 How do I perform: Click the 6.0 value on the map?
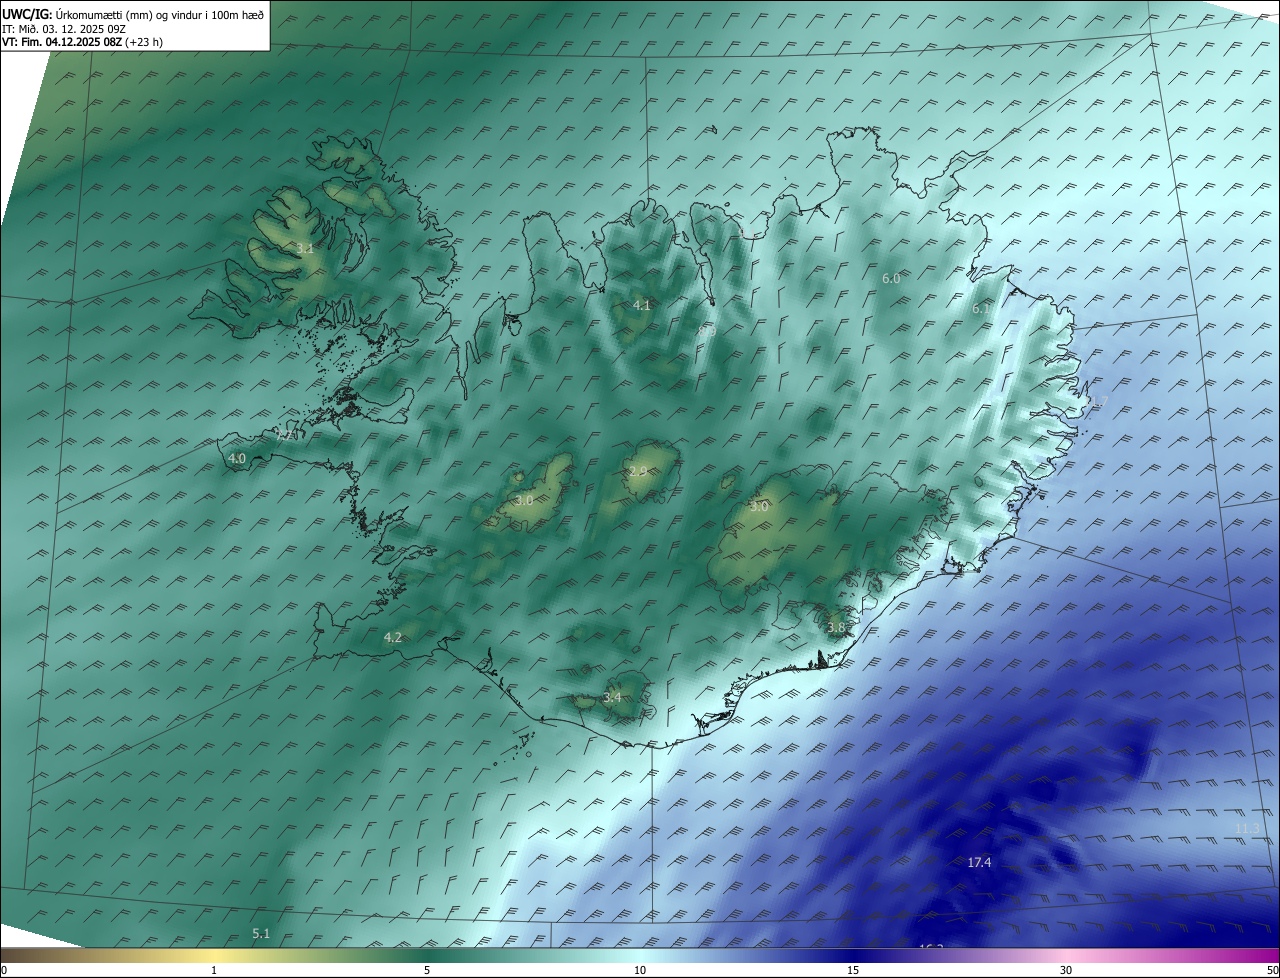pos(891,279)
